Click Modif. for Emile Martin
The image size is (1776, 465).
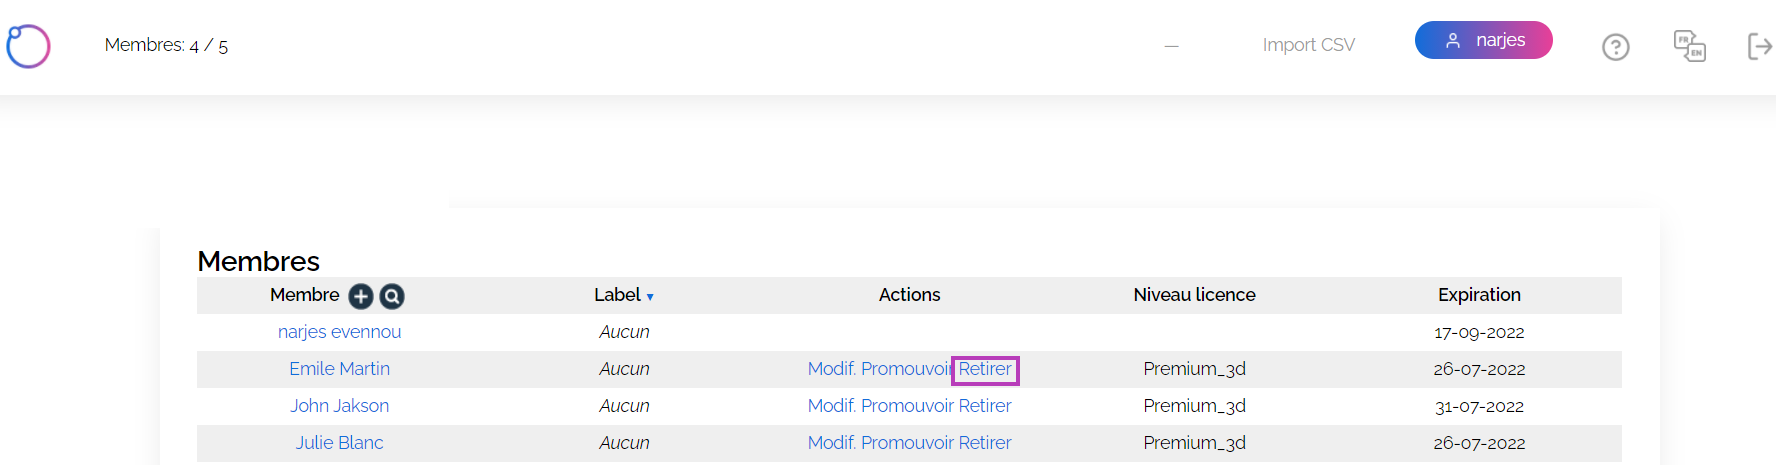(832, 369)
